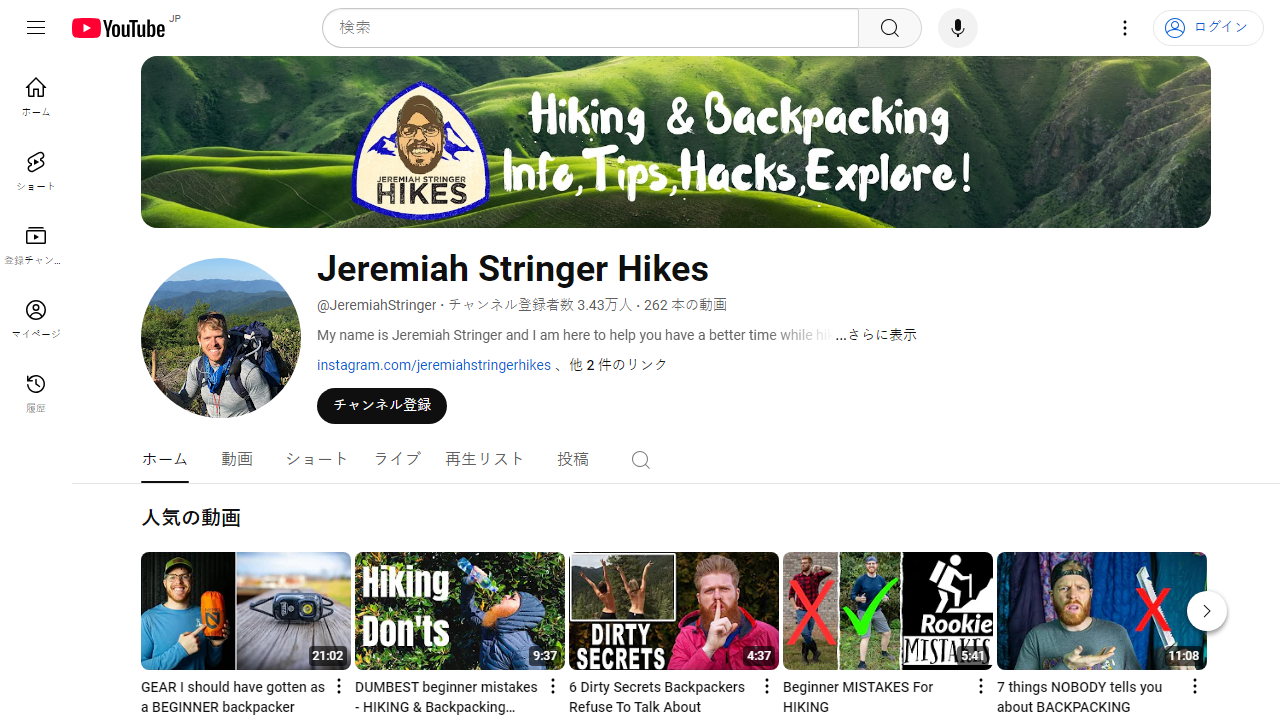Select the ホーム channel tab

[165, 459]
